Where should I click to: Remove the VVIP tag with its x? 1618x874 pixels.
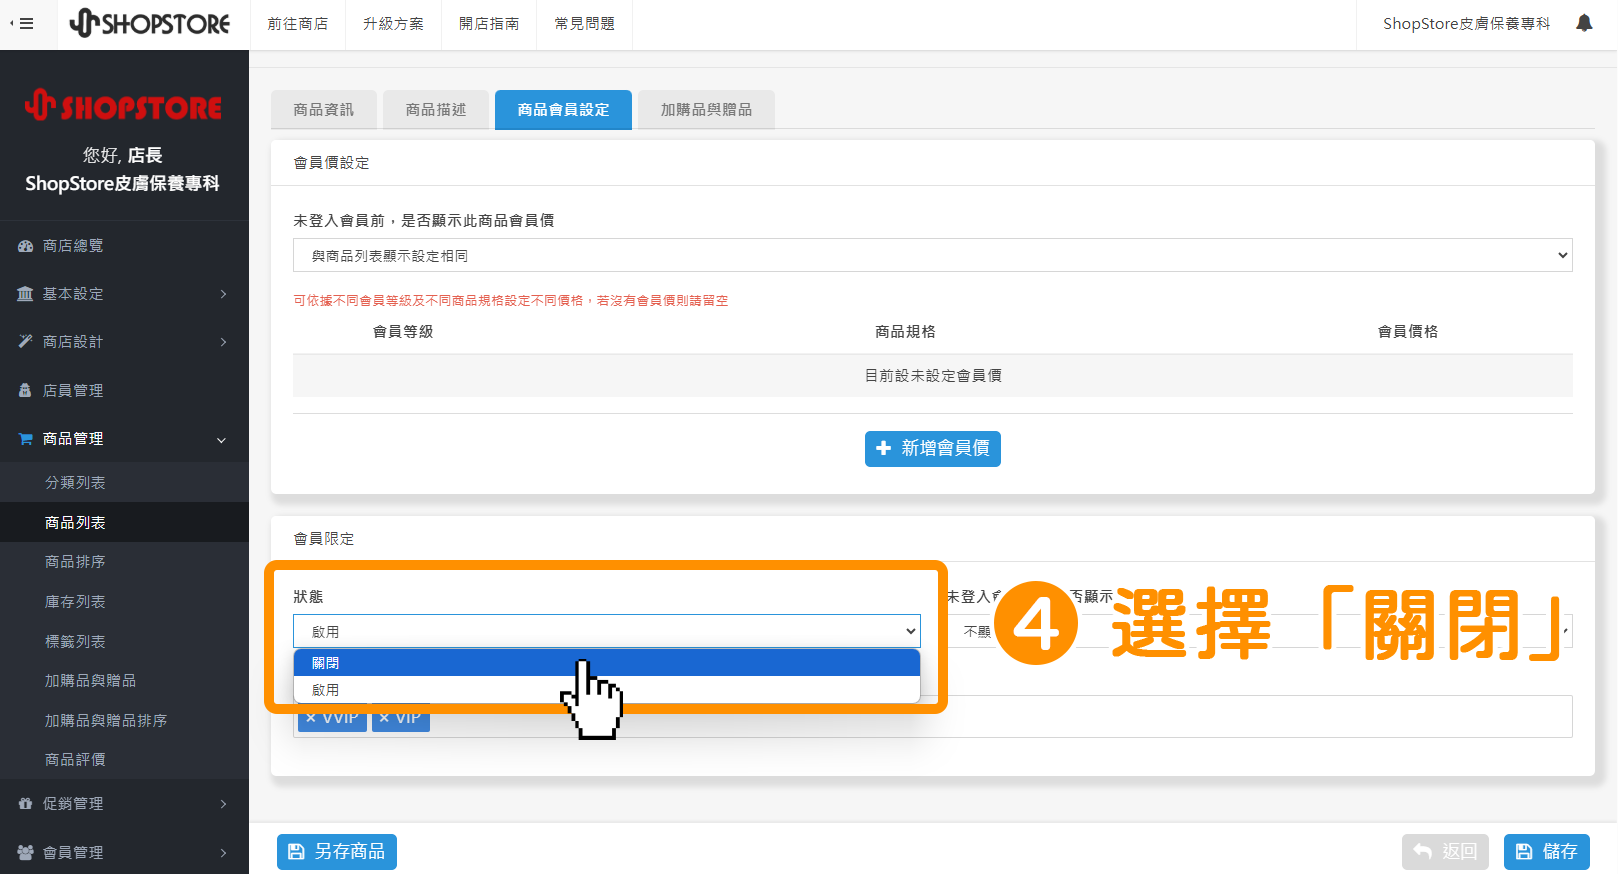click(x=311, y=718)
